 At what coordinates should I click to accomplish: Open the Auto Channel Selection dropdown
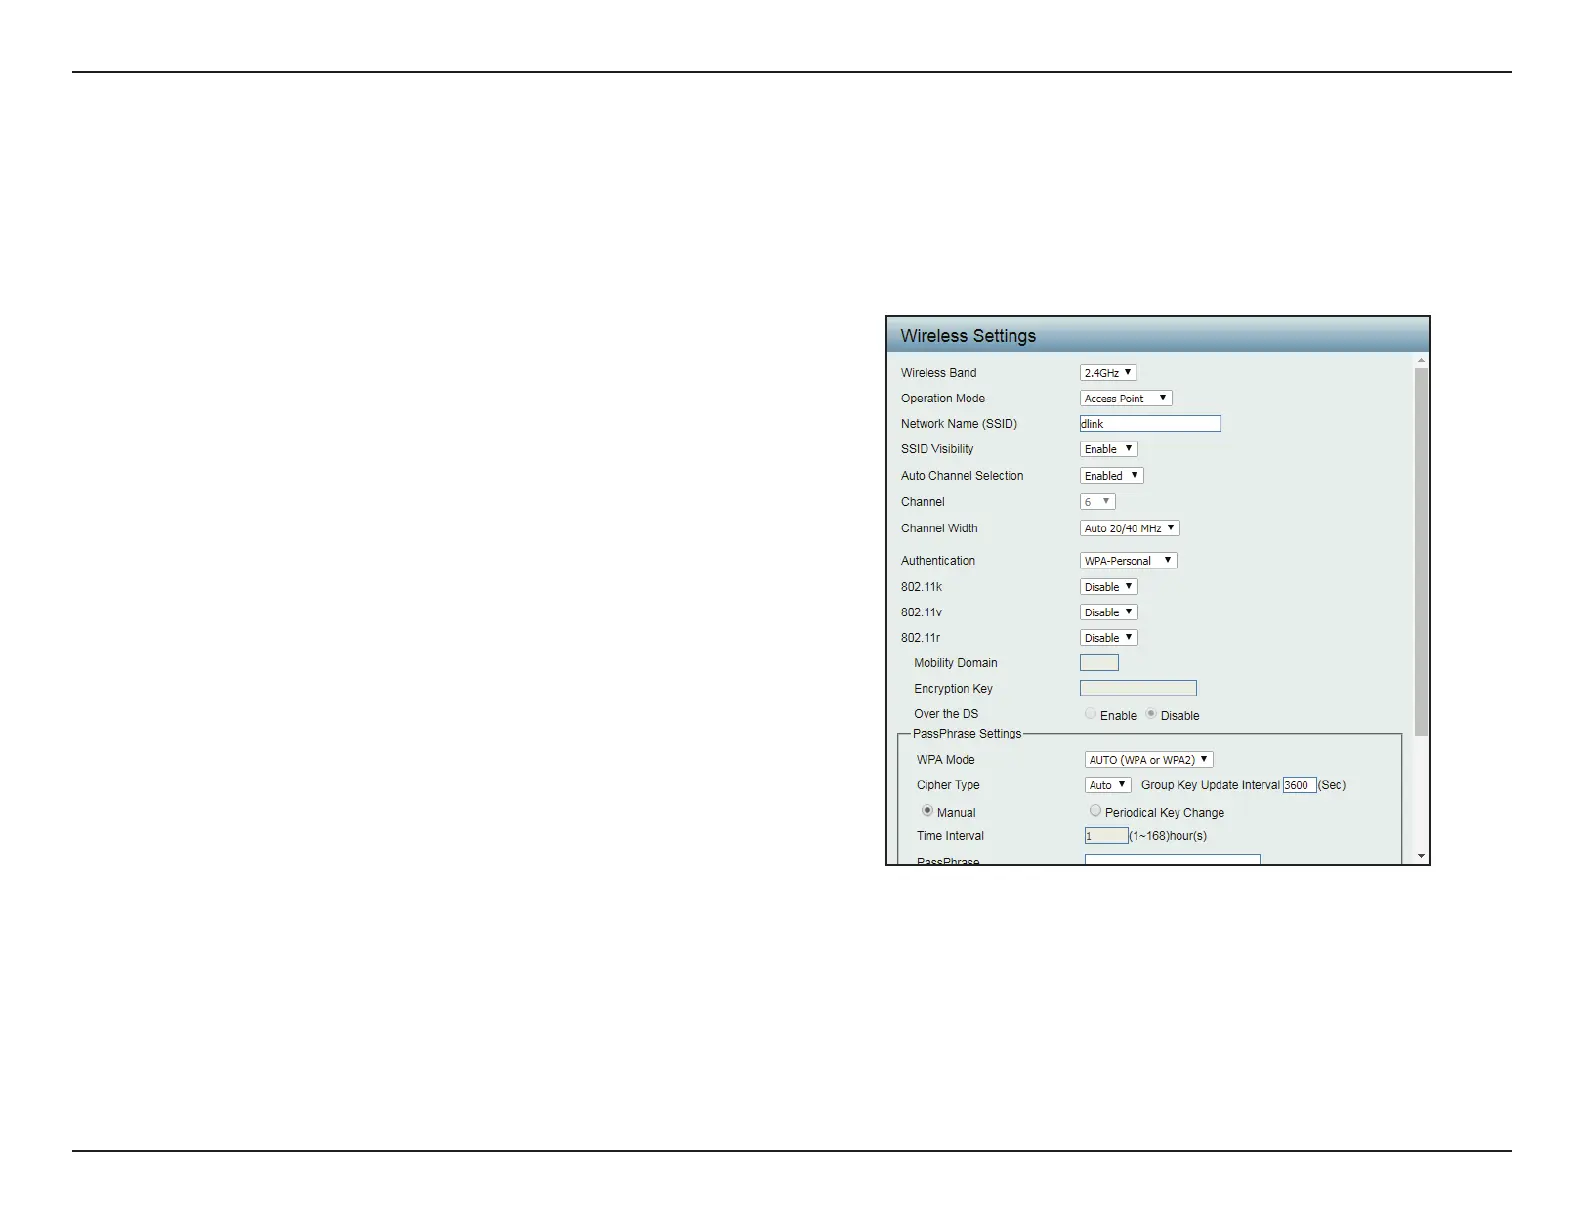1111,476
